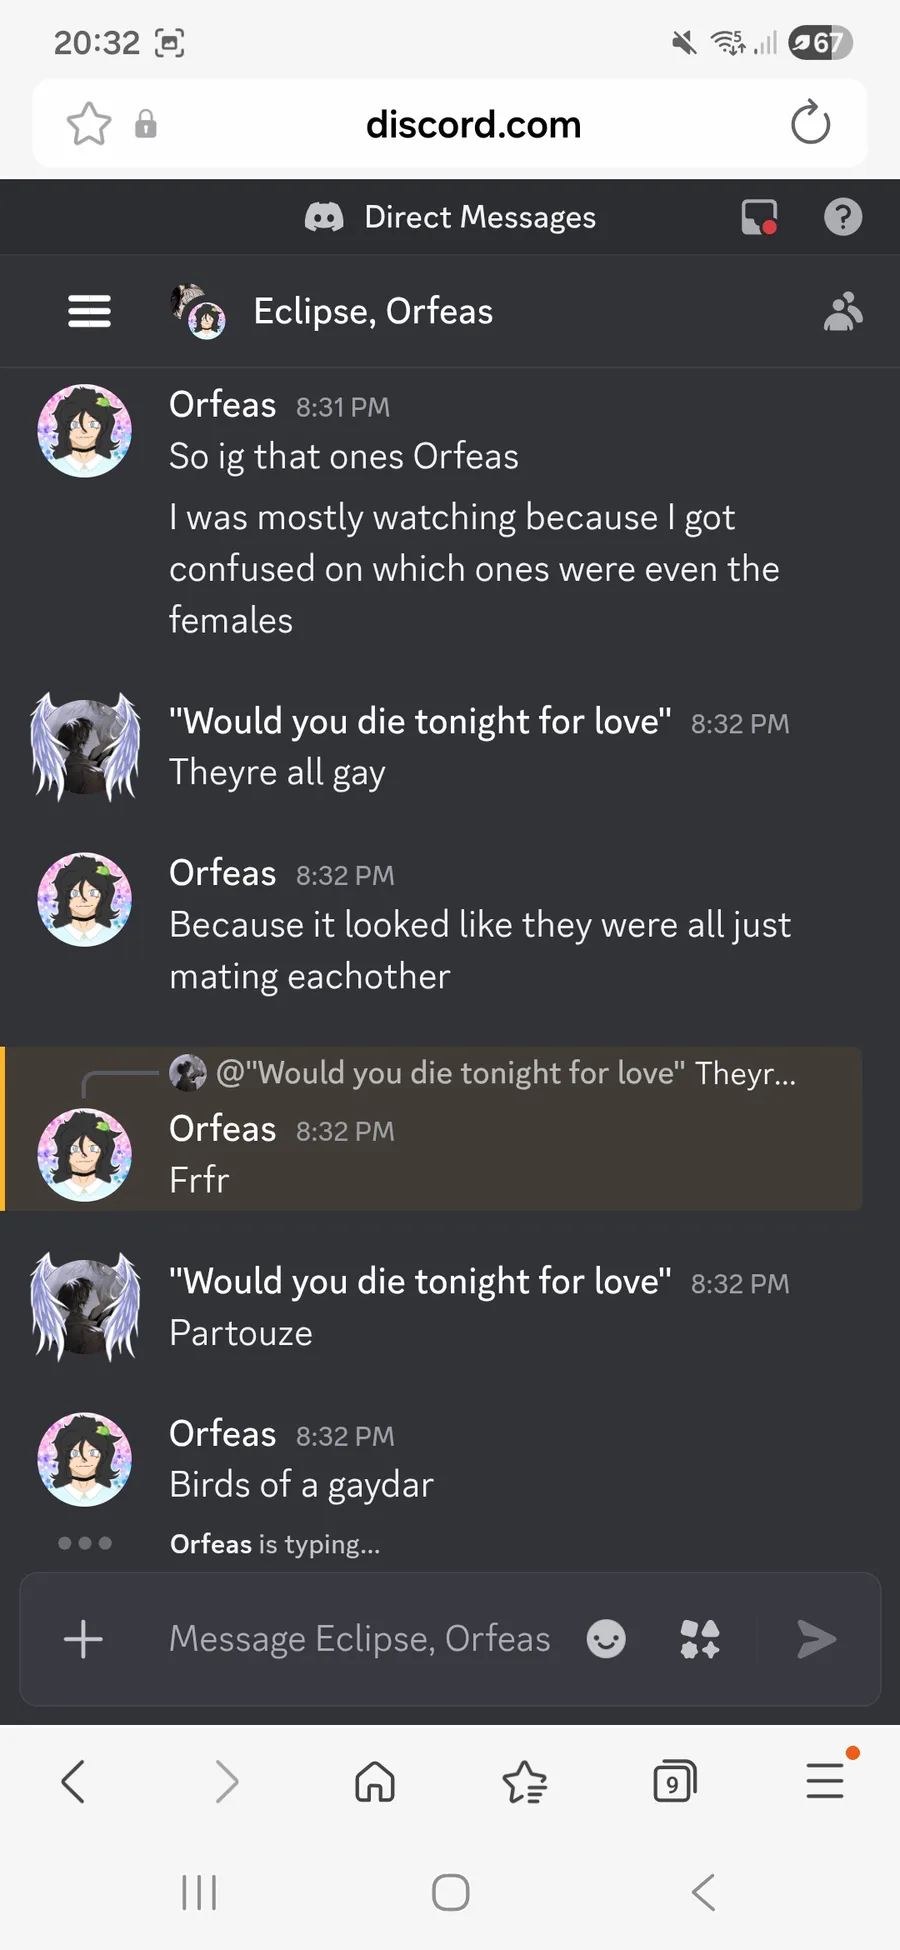Screen dimensions: 900x1950
Task: Click the Discord logo in header
Action: point(324,217)
